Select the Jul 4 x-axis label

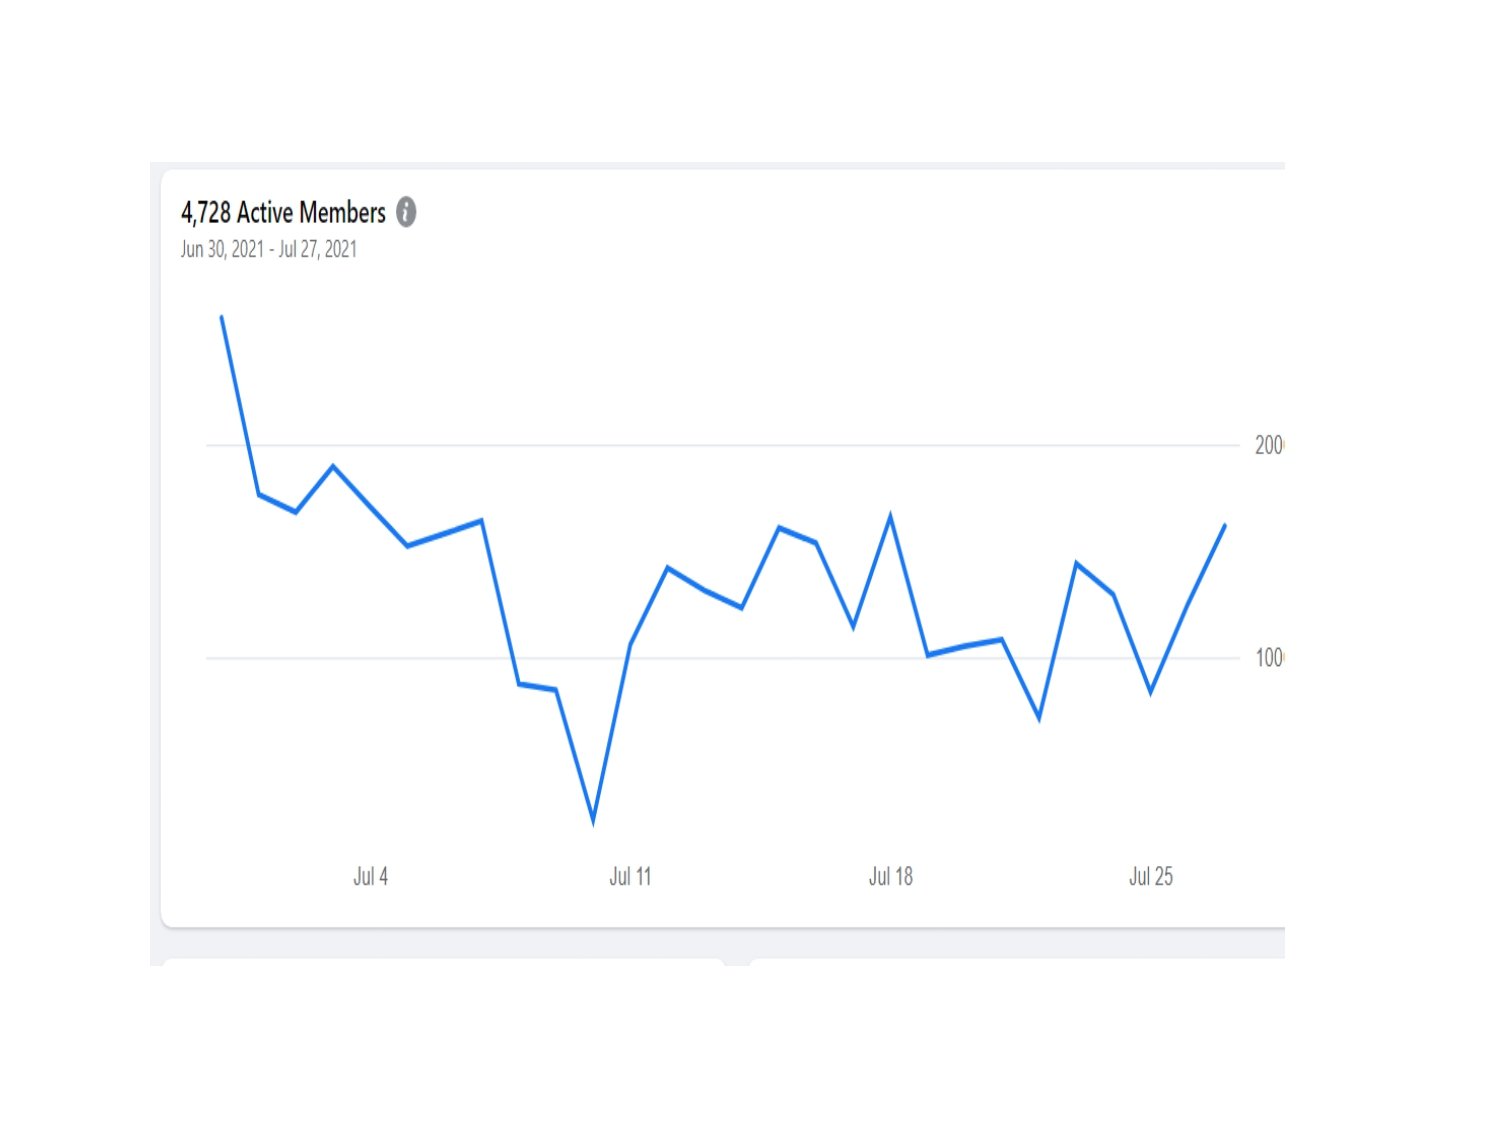click(x=370, y=877)
